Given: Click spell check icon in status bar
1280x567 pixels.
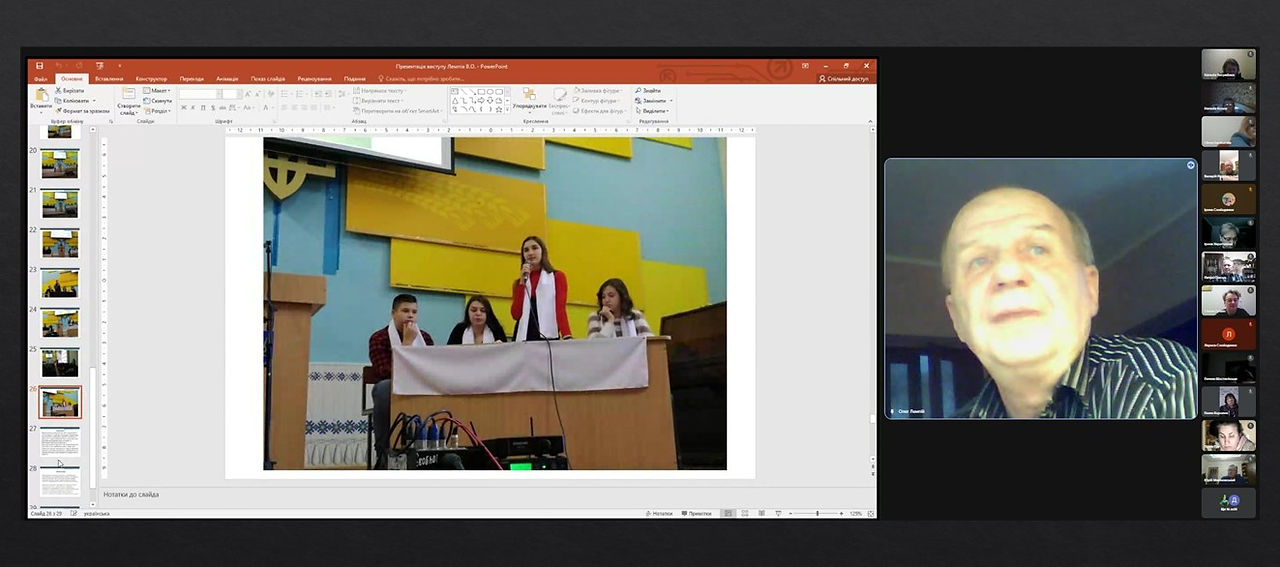Looking at the screenshot, I should [x=74, y=514].
